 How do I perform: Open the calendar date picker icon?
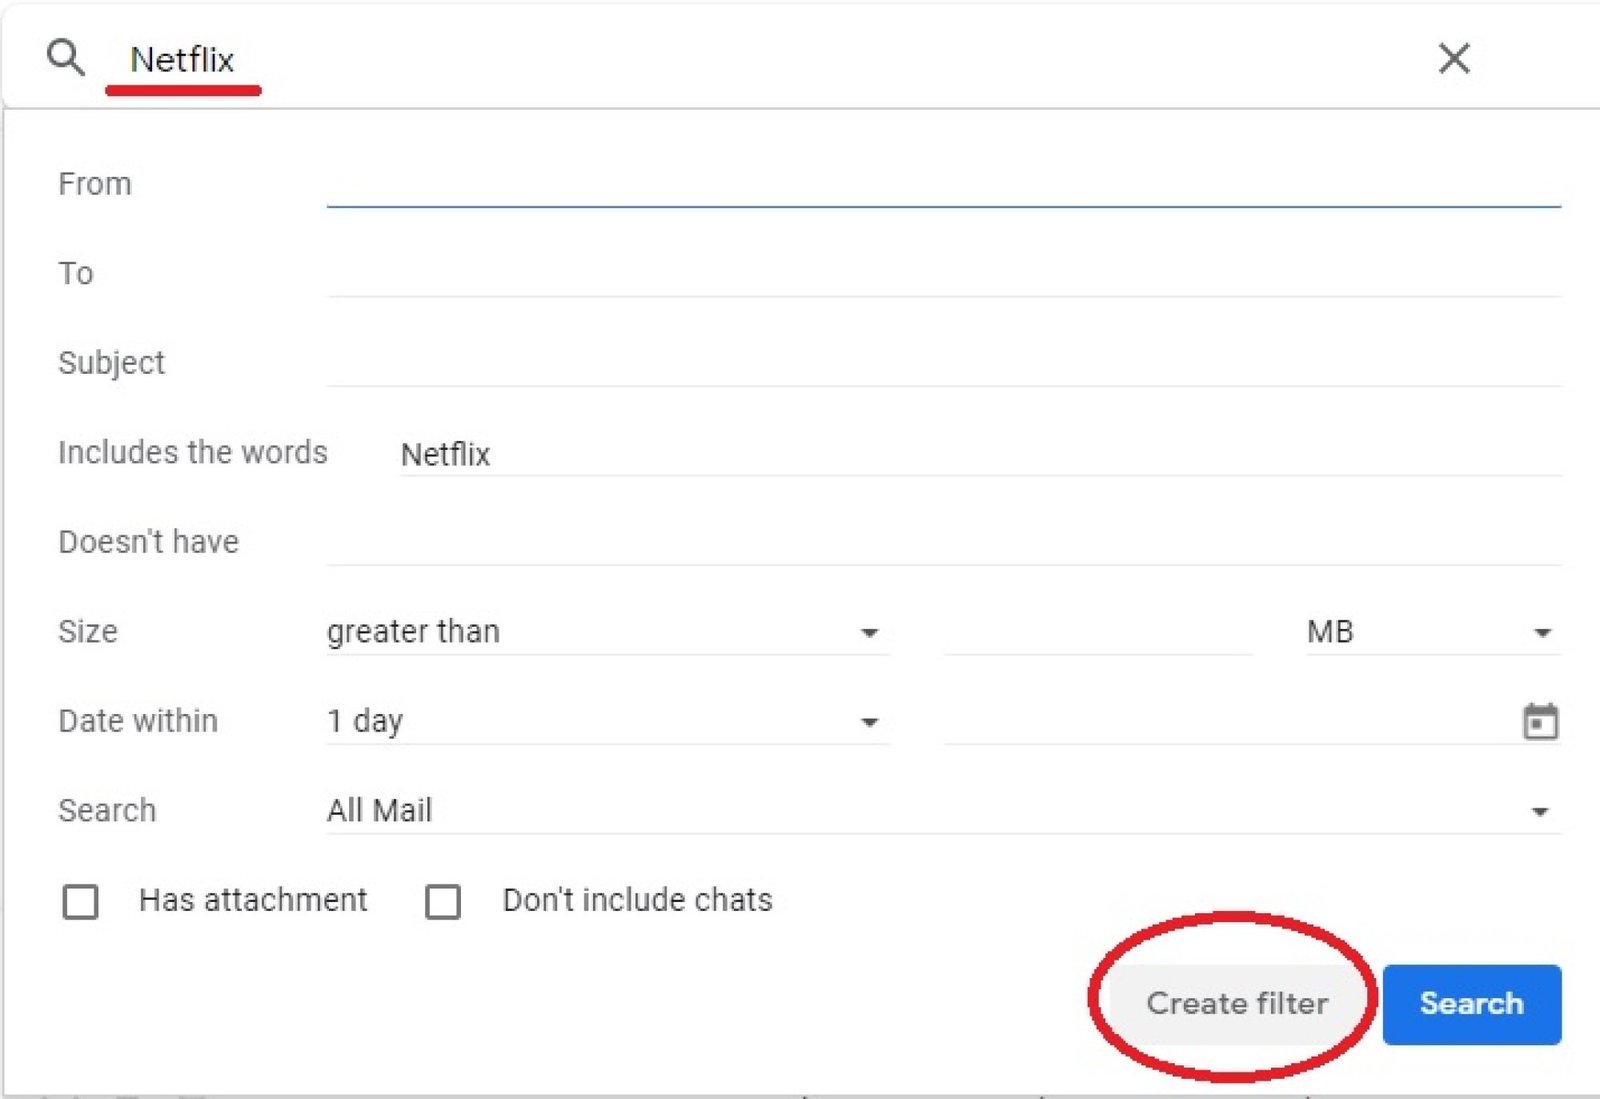(x=1540, y=721)
